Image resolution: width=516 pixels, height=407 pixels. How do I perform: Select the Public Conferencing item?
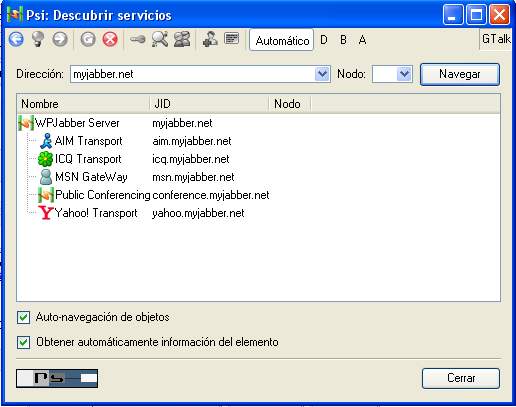pyautogui.click(x=103, y=195)
